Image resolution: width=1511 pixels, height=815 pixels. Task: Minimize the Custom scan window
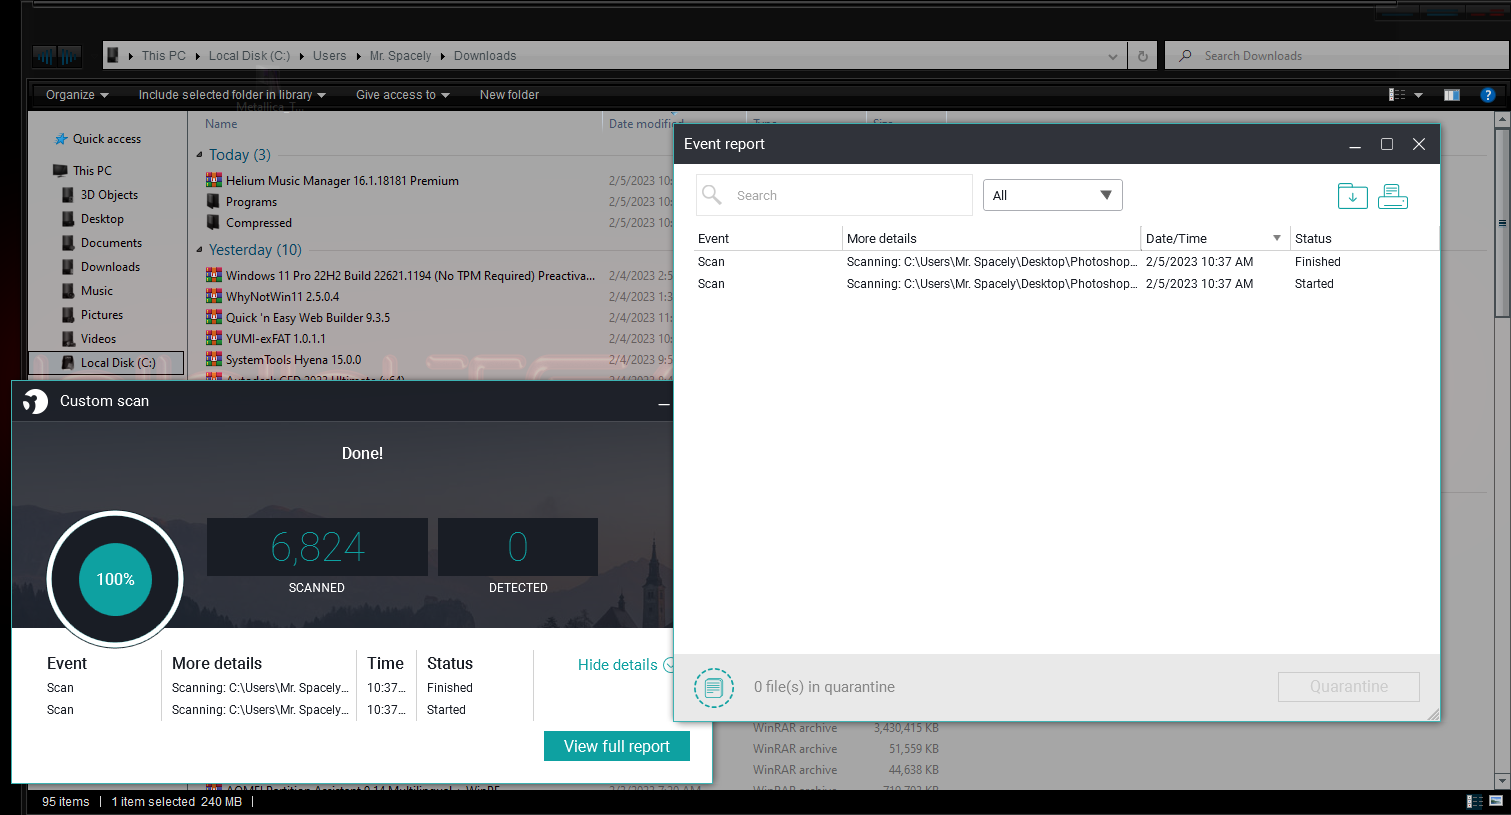[x=664, y=404]
